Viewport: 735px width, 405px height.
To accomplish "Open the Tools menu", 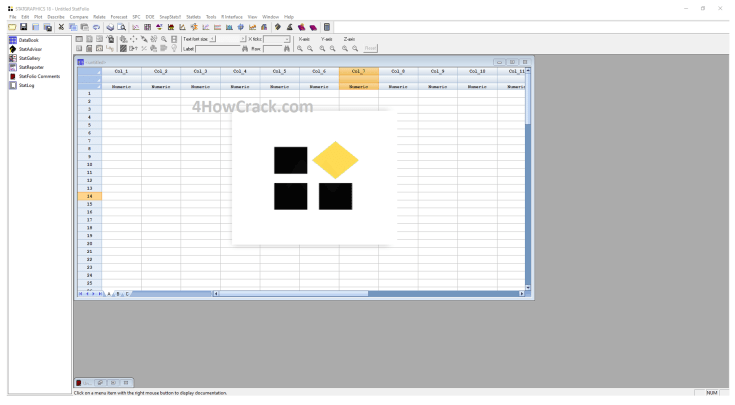I will [x=211, y=17].
